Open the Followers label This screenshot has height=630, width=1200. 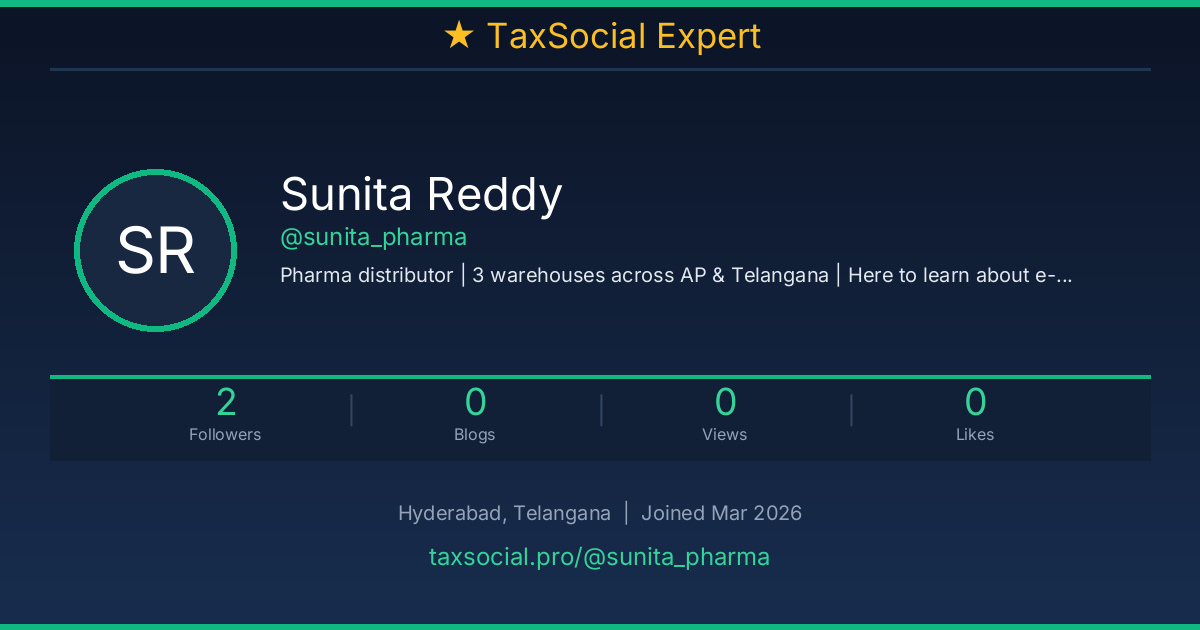pos(225,434)
